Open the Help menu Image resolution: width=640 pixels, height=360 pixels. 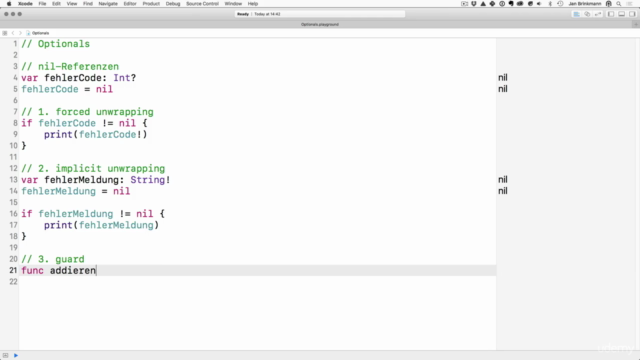coord(253,4)
